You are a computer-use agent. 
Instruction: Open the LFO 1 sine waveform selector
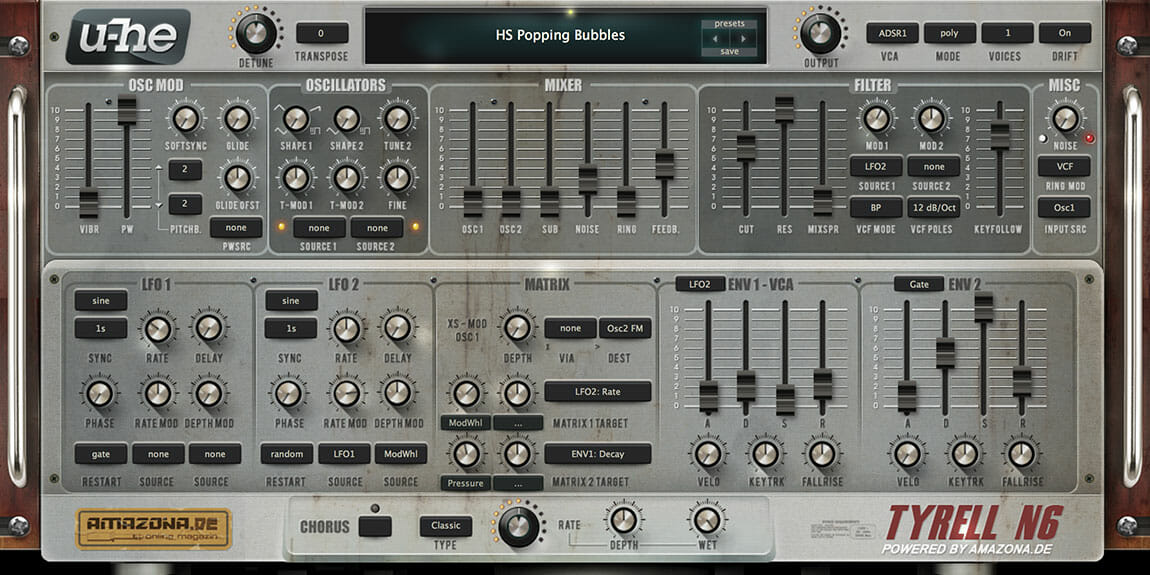coord(100,301)
